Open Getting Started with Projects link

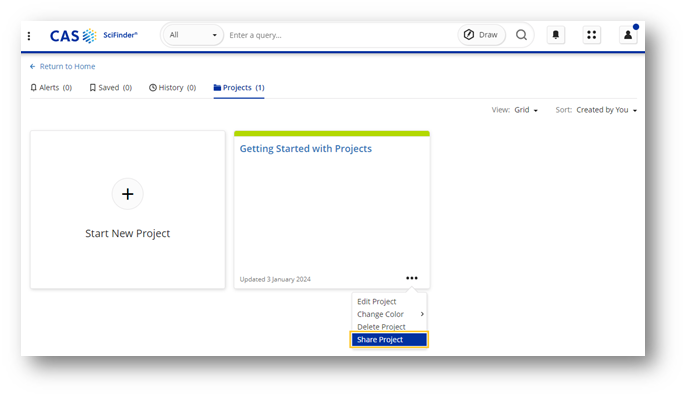(305, 149)
